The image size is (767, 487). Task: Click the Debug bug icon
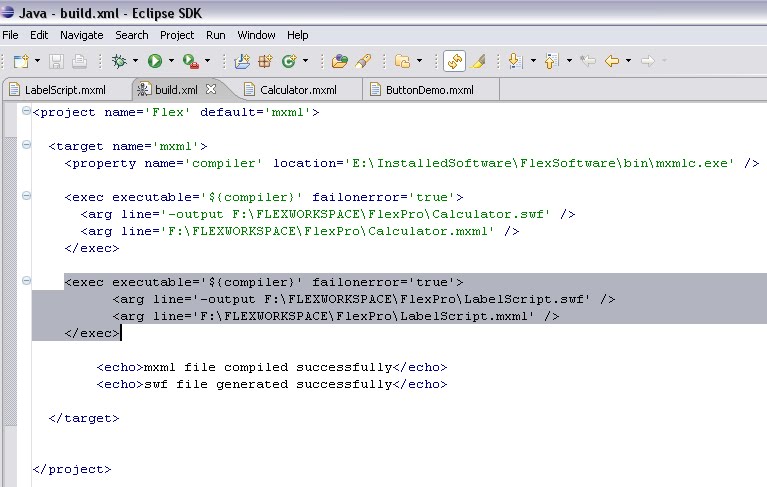coord(119,61)
